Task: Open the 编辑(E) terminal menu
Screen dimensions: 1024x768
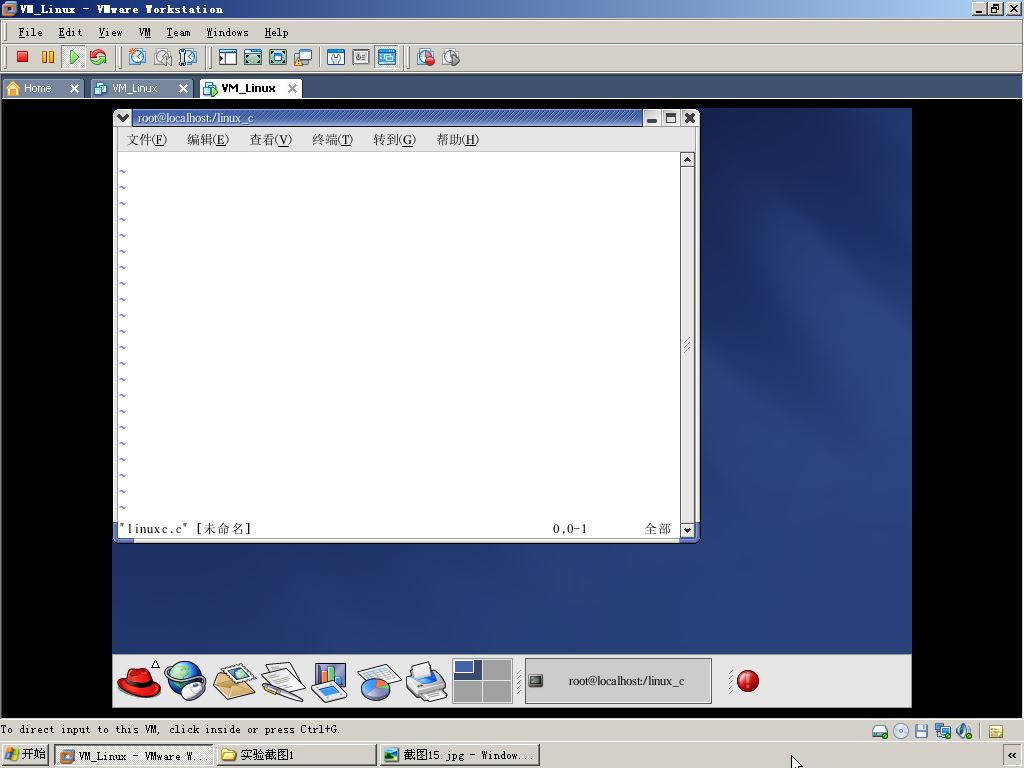Action: click(x=208, y=140)
